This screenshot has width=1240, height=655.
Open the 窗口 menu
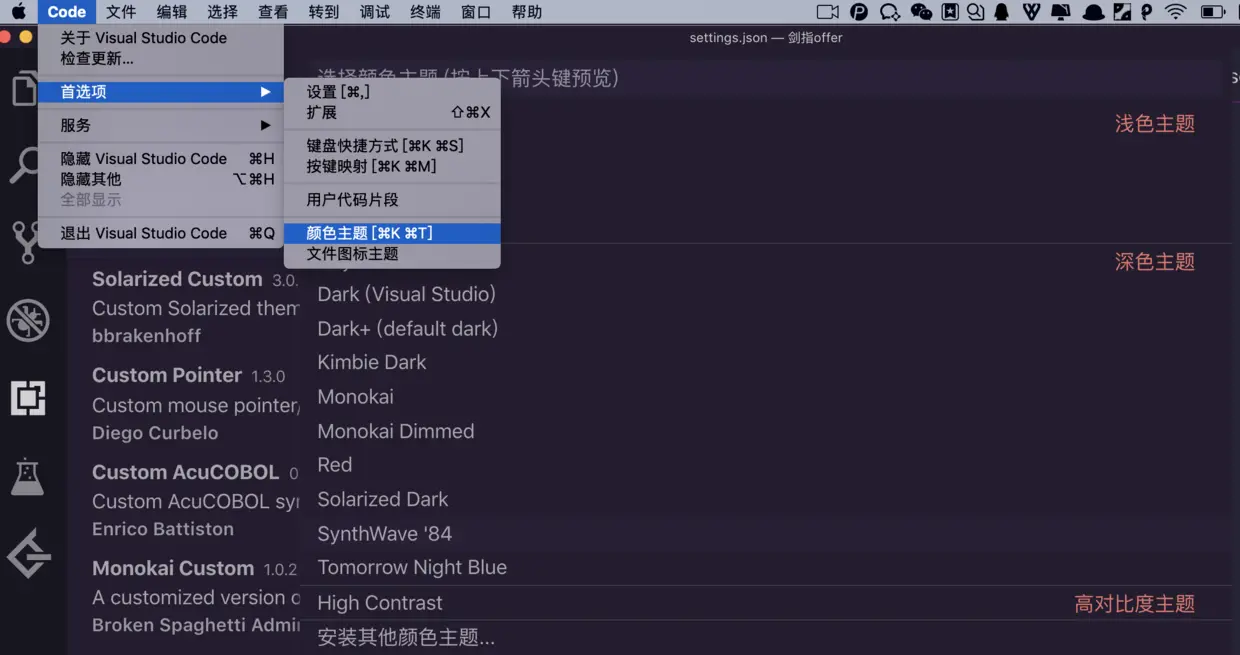point(476,12)
